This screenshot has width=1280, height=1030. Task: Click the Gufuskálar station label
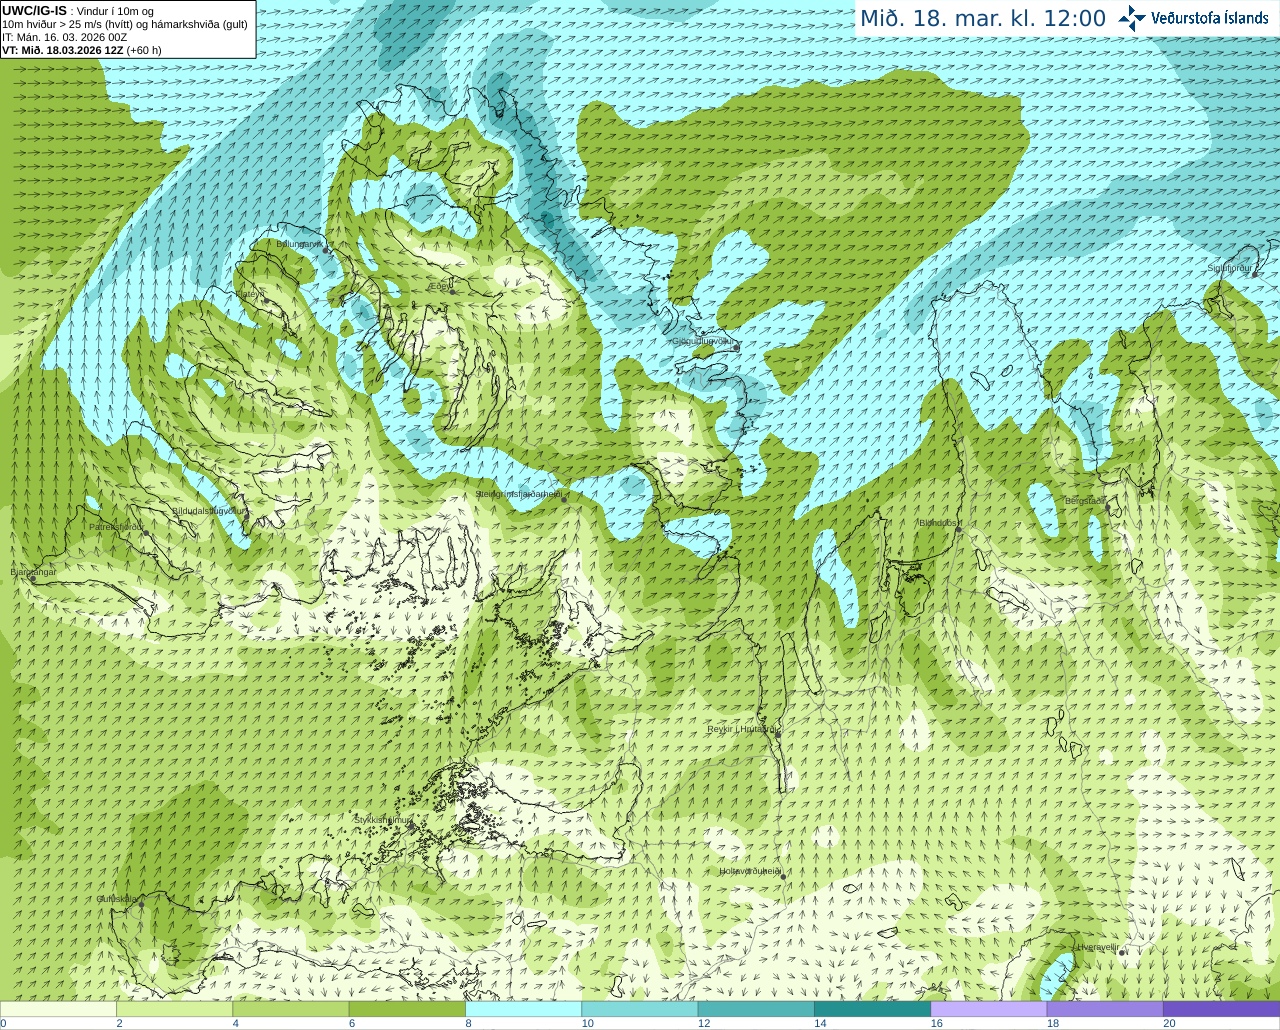117,898
